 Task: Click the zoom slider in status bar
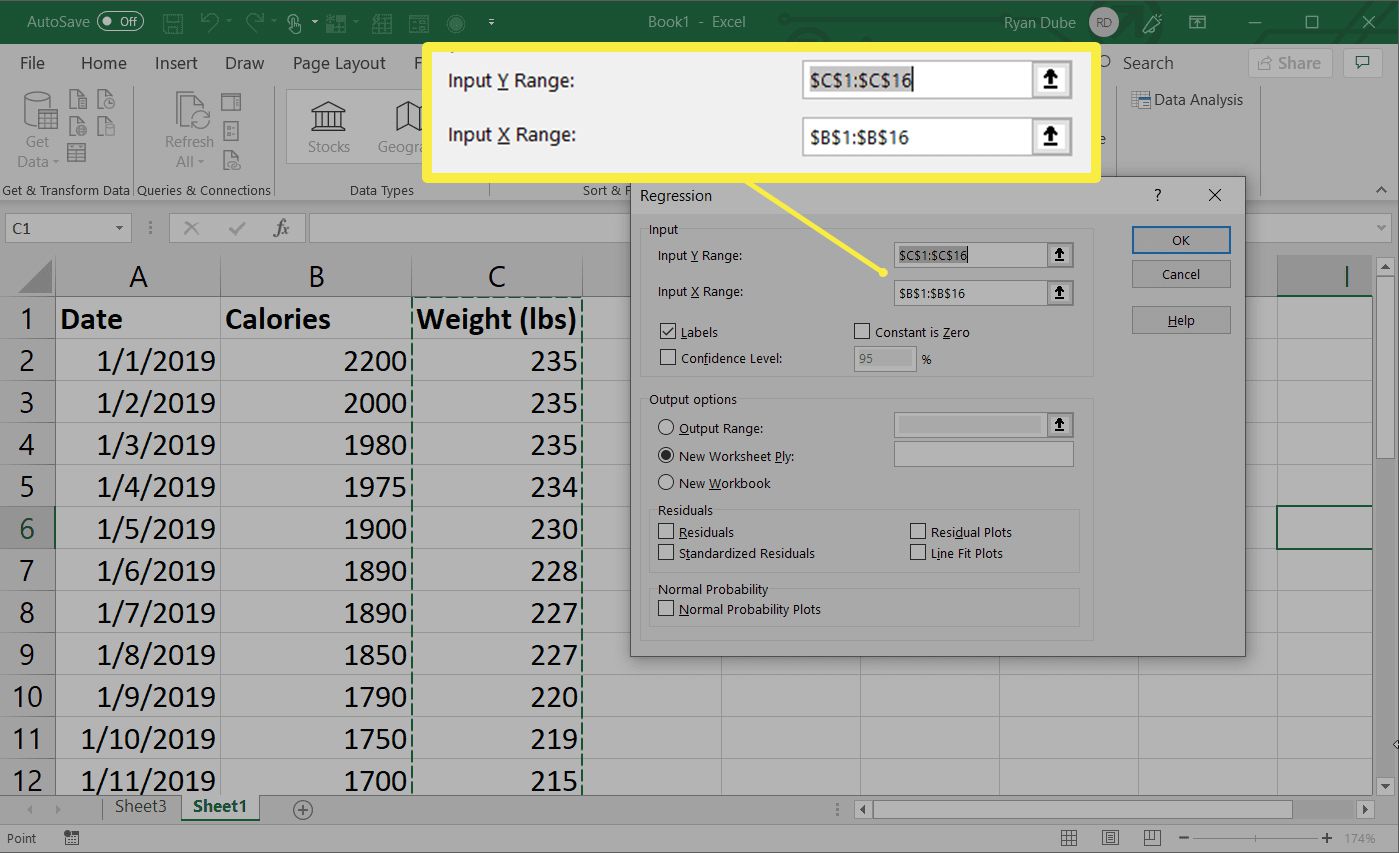[x=1255, y=838]
